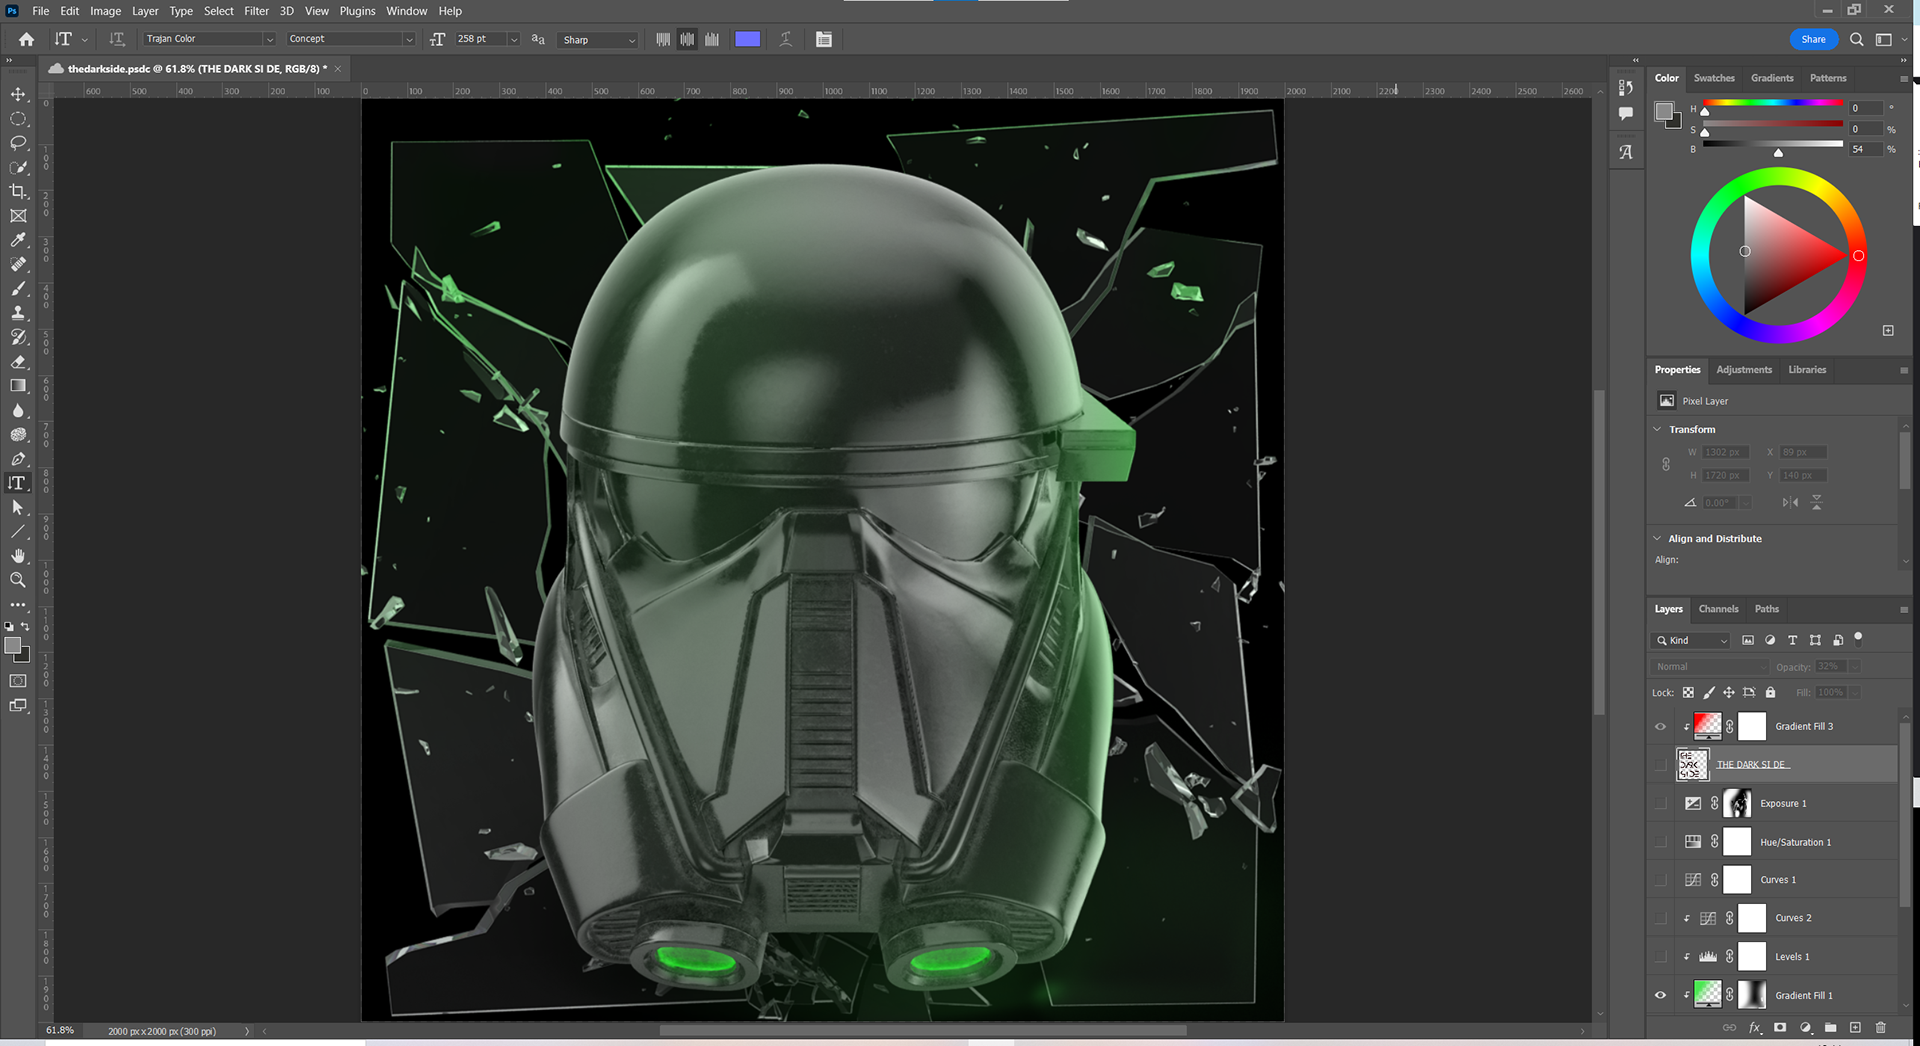Open the warp text options
The width and height of the screenshot is (1920, 1046).
click(786, 39)
